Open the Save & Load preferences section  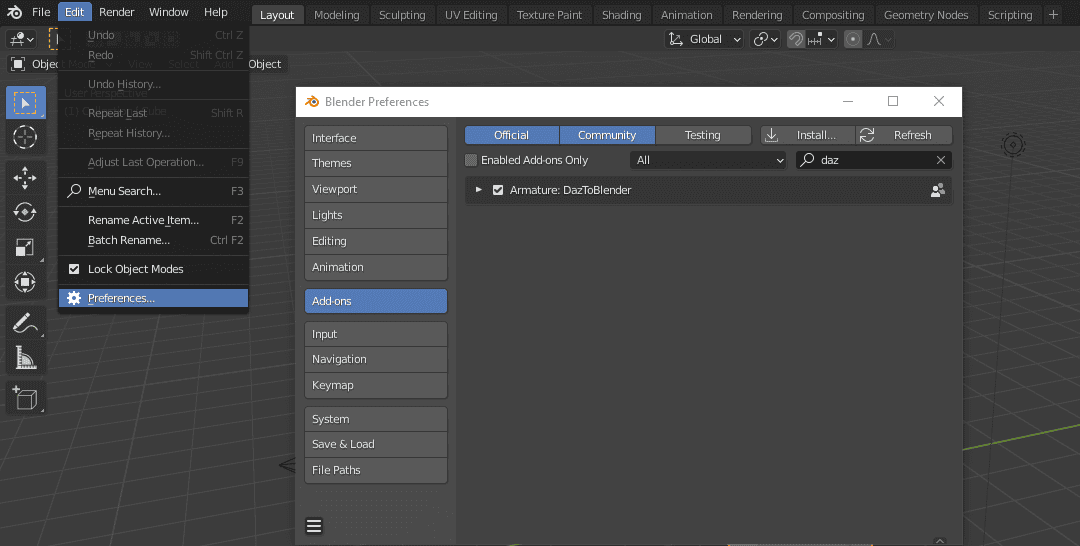click(376, 444)
